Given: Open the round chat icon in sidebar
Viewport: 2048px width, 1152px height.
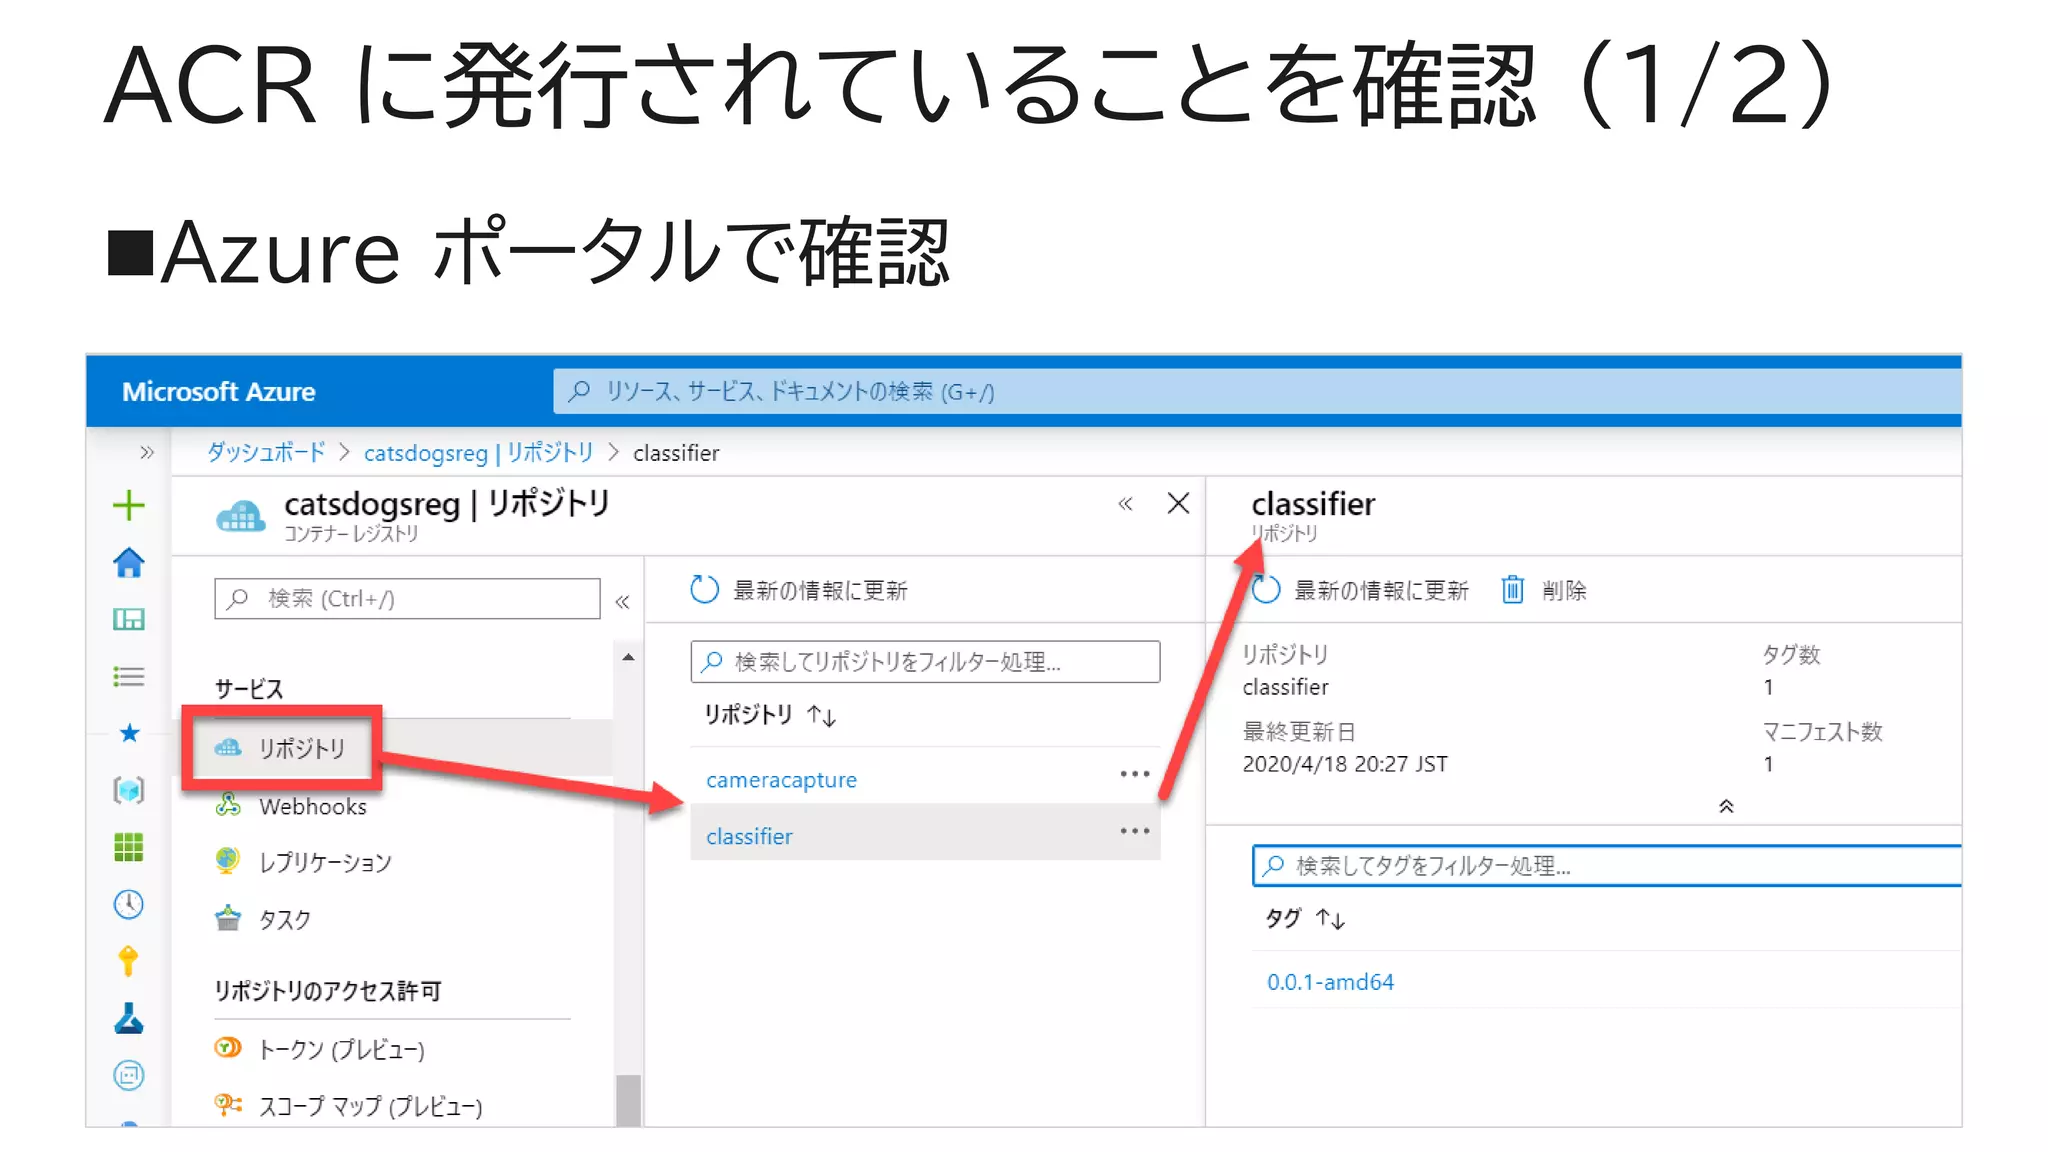Looking at the screenshot, I should (x=128, y=1075).
